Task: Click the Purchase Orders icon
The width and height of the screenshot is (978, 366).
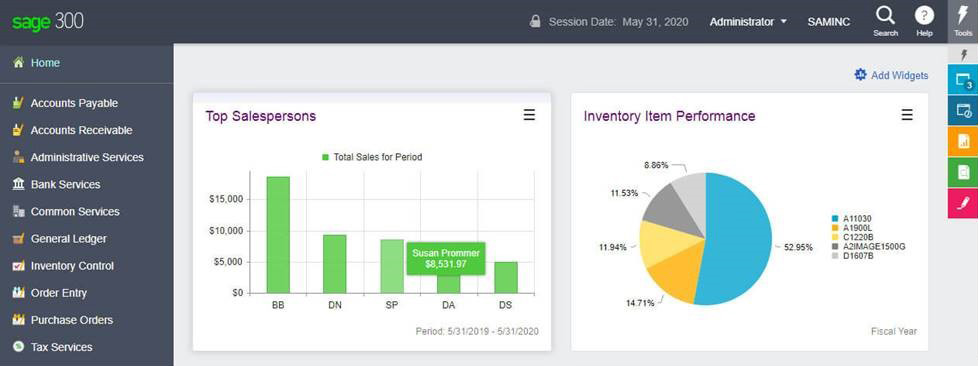Action: pos(18,320)
